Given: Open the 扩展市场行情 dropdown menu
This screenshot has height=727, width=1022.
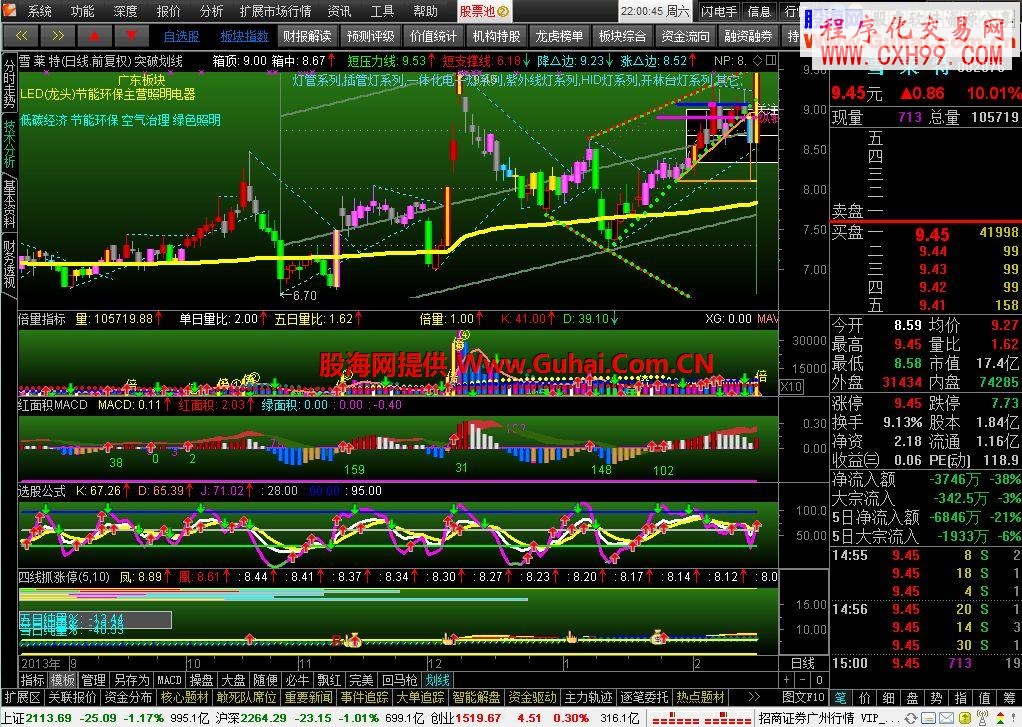Looking at the screenshot, I should [275, 12].
